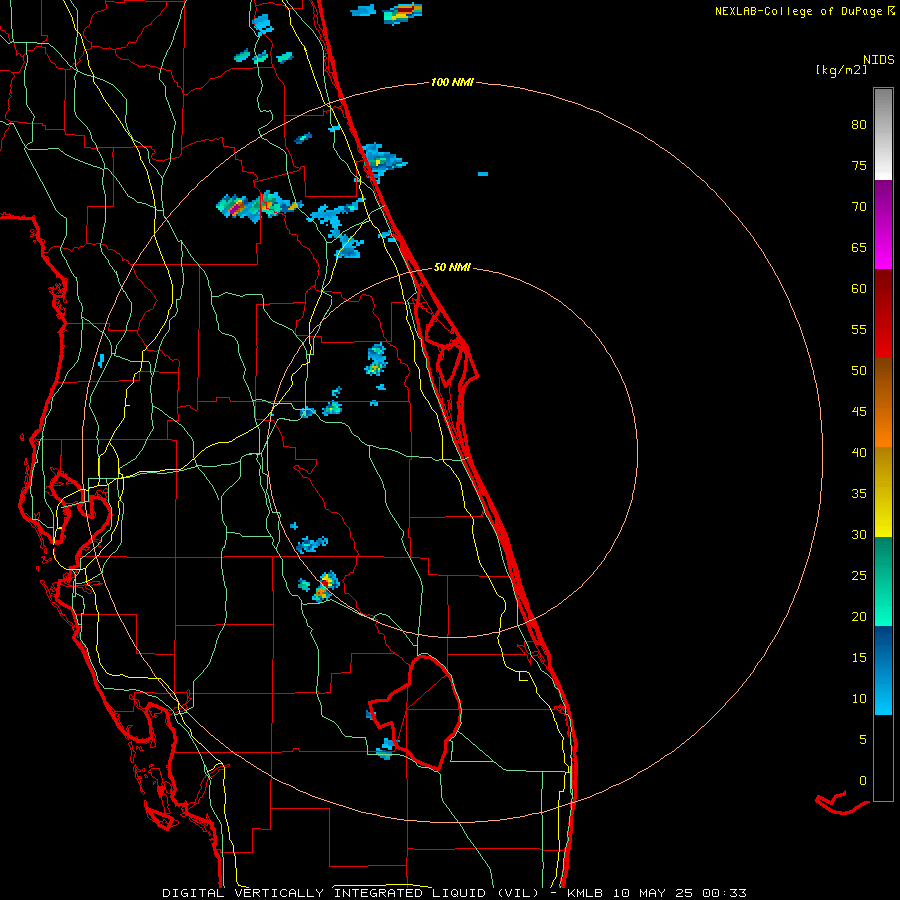The image size is (900, 900).
Task: Click the legend value 10
Action: tap(859, 699)
